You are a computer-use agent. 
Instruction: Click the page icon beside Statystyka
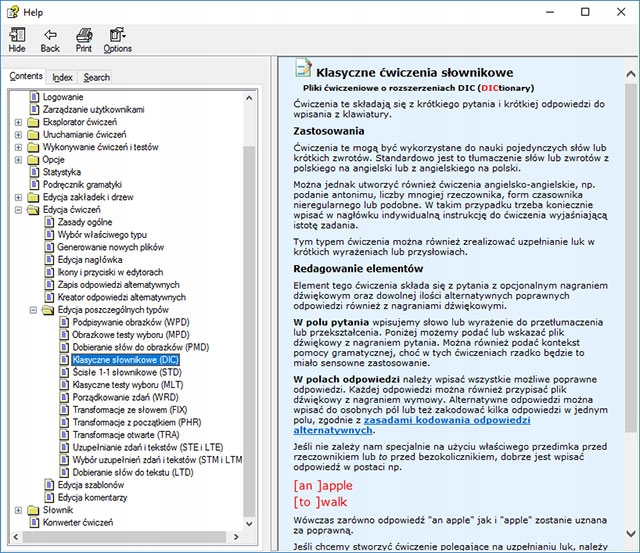[34, 172]
